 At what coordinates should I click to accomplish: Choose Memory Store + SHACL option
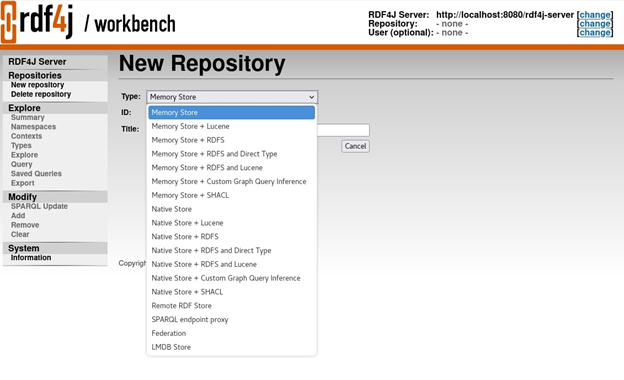232,195
